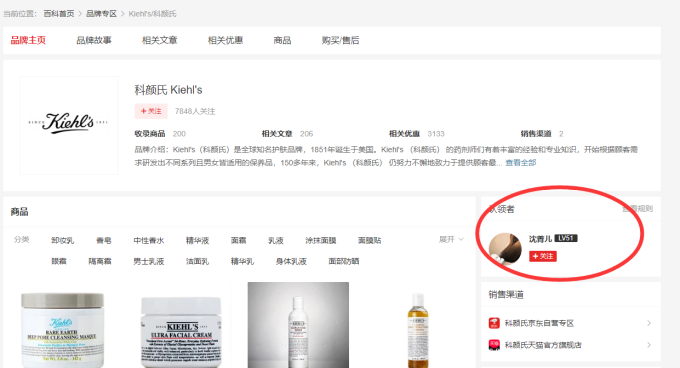This screenshot has width=680, height=368.
Task: Click 相关文章 count 206
Action: [306, 134]
